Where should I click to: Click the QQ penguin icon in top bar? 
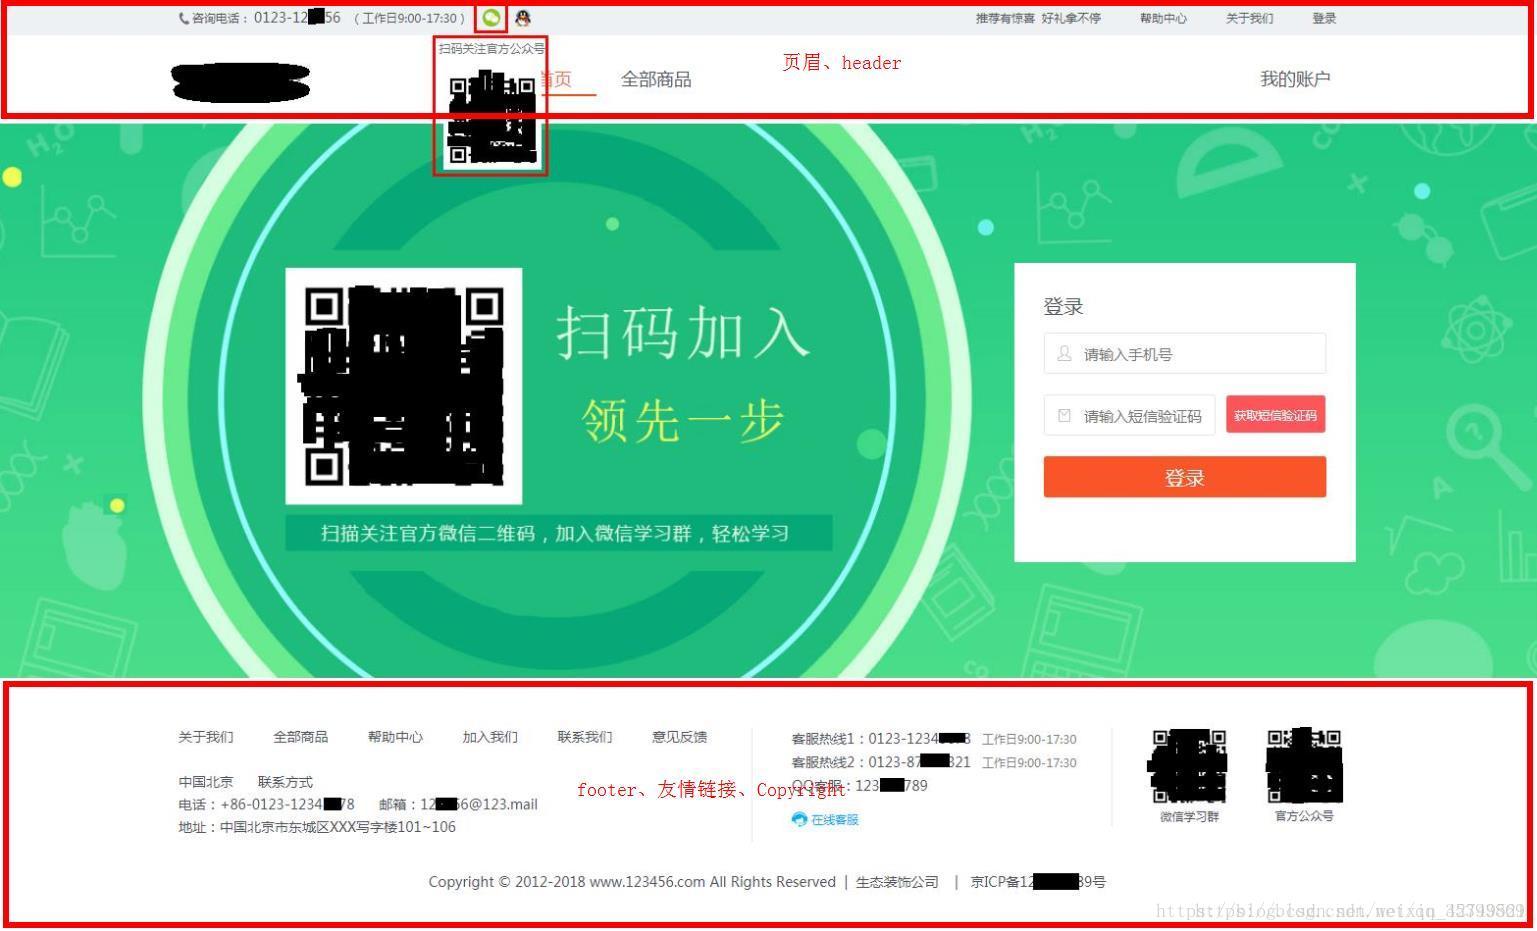tap(523, 17)
